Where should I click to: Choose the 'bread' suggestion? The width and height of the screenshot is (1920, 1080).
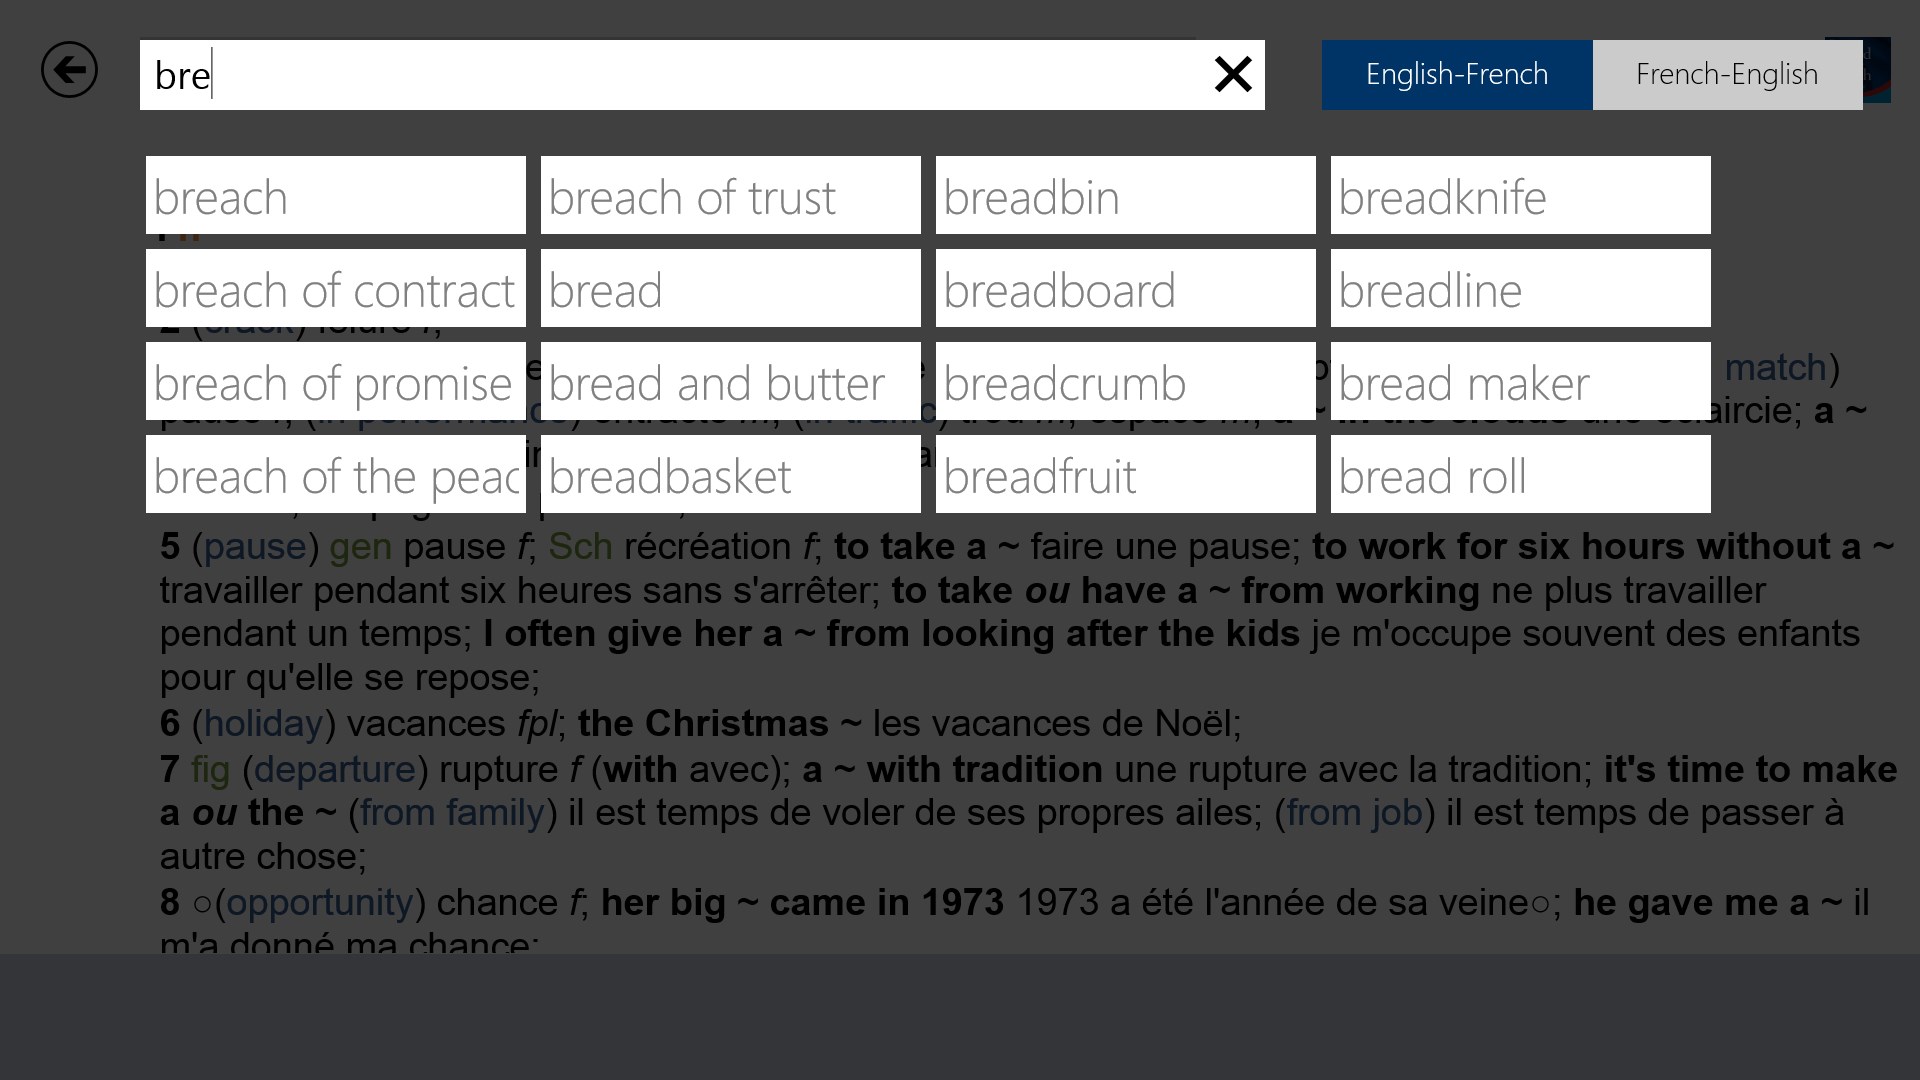pos(730,289)
